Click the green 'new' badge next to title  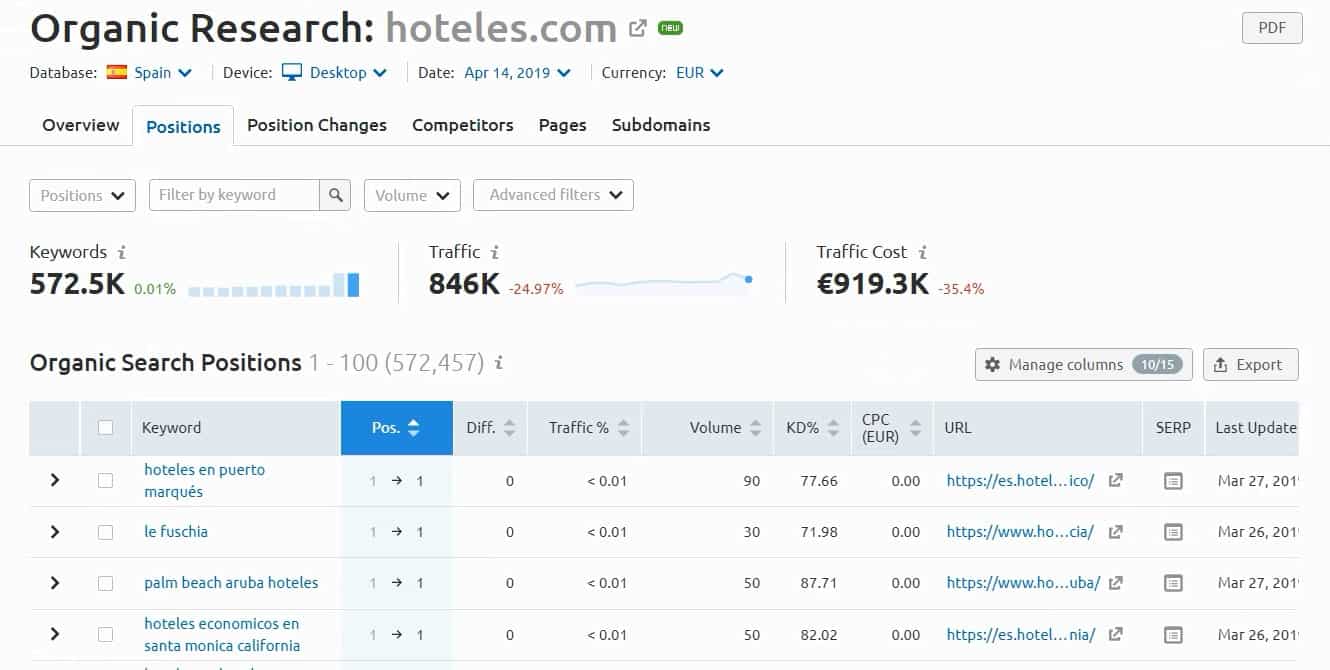click(x=670, y=28)
